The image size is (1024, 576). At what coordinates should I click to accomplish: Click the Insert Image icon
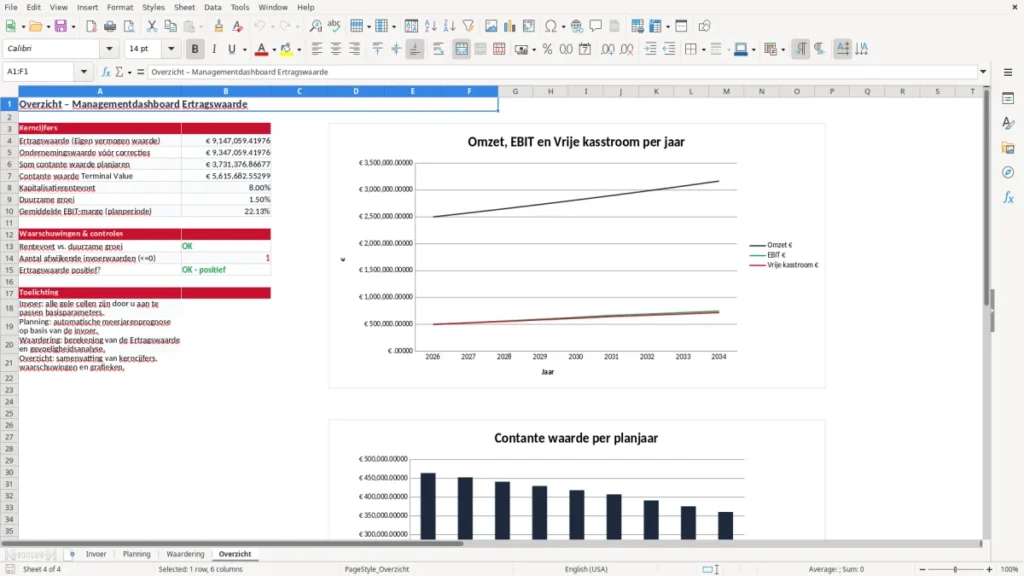click(491, 26)
